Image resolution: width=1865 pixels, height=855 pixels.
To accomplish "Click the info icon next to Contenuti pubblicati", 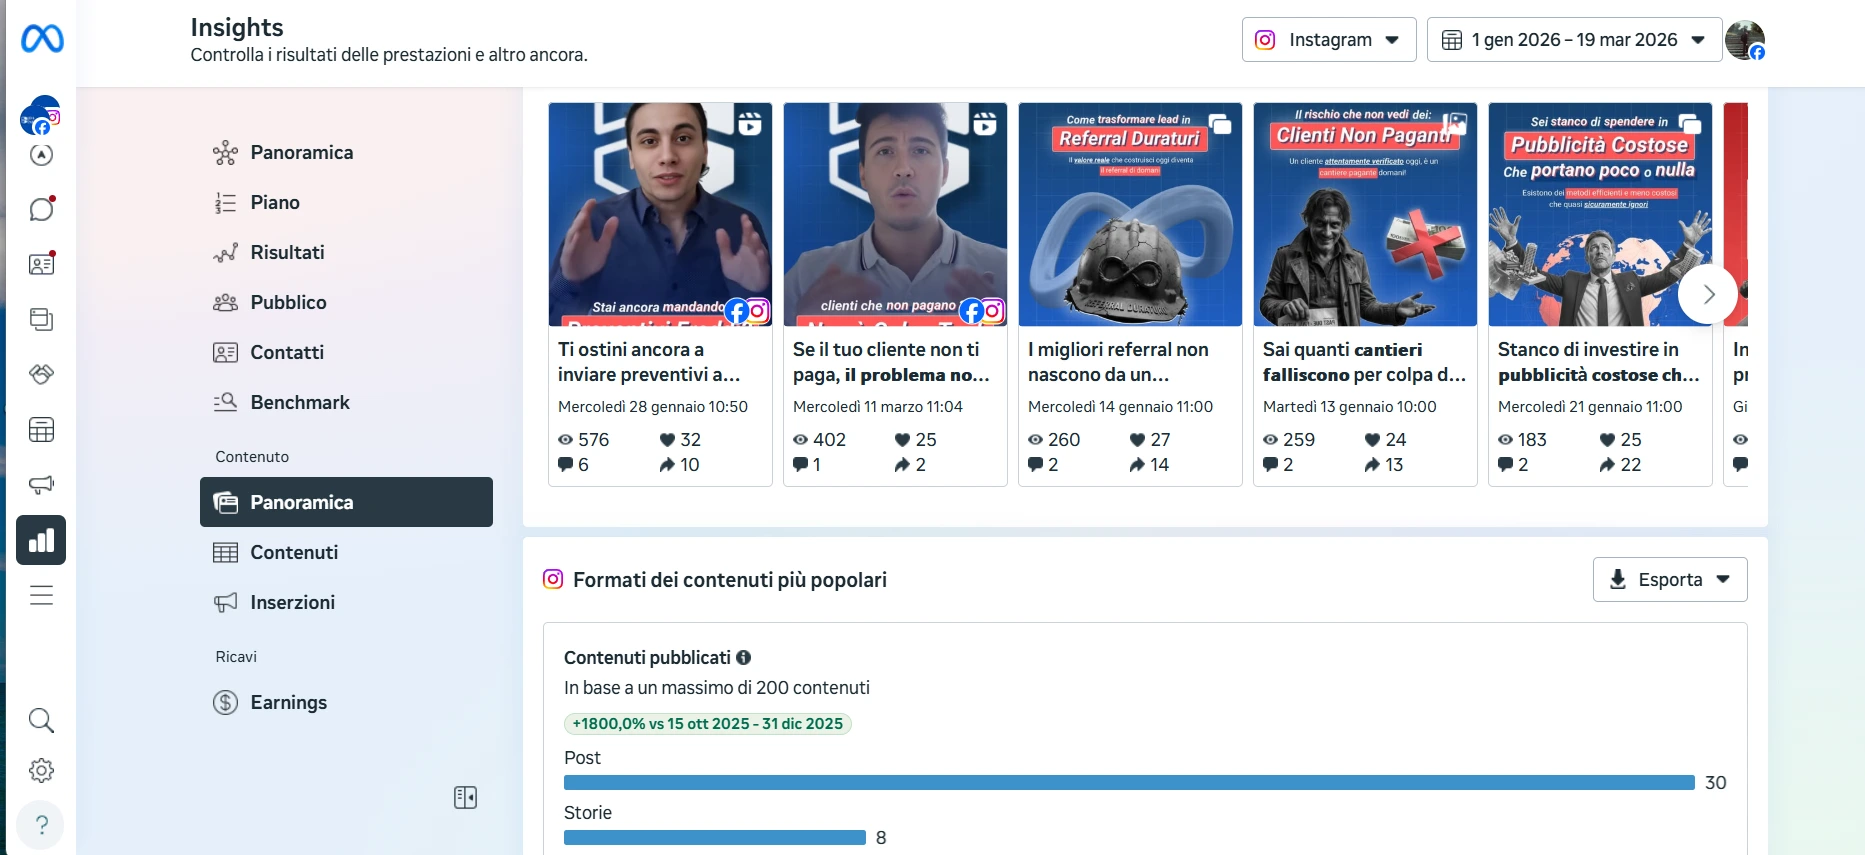I will point(743,657).
